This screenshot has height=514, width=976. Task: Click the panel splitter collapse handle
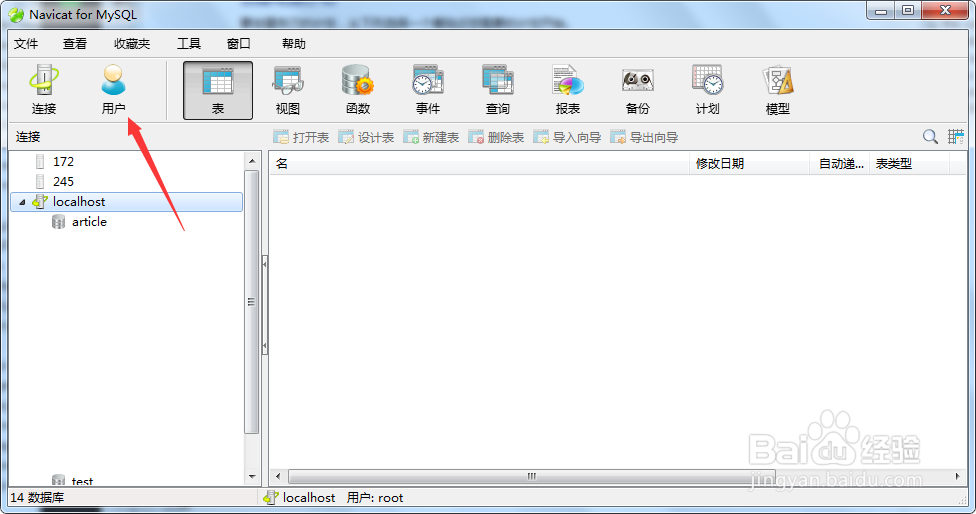(x=265, y=304)
